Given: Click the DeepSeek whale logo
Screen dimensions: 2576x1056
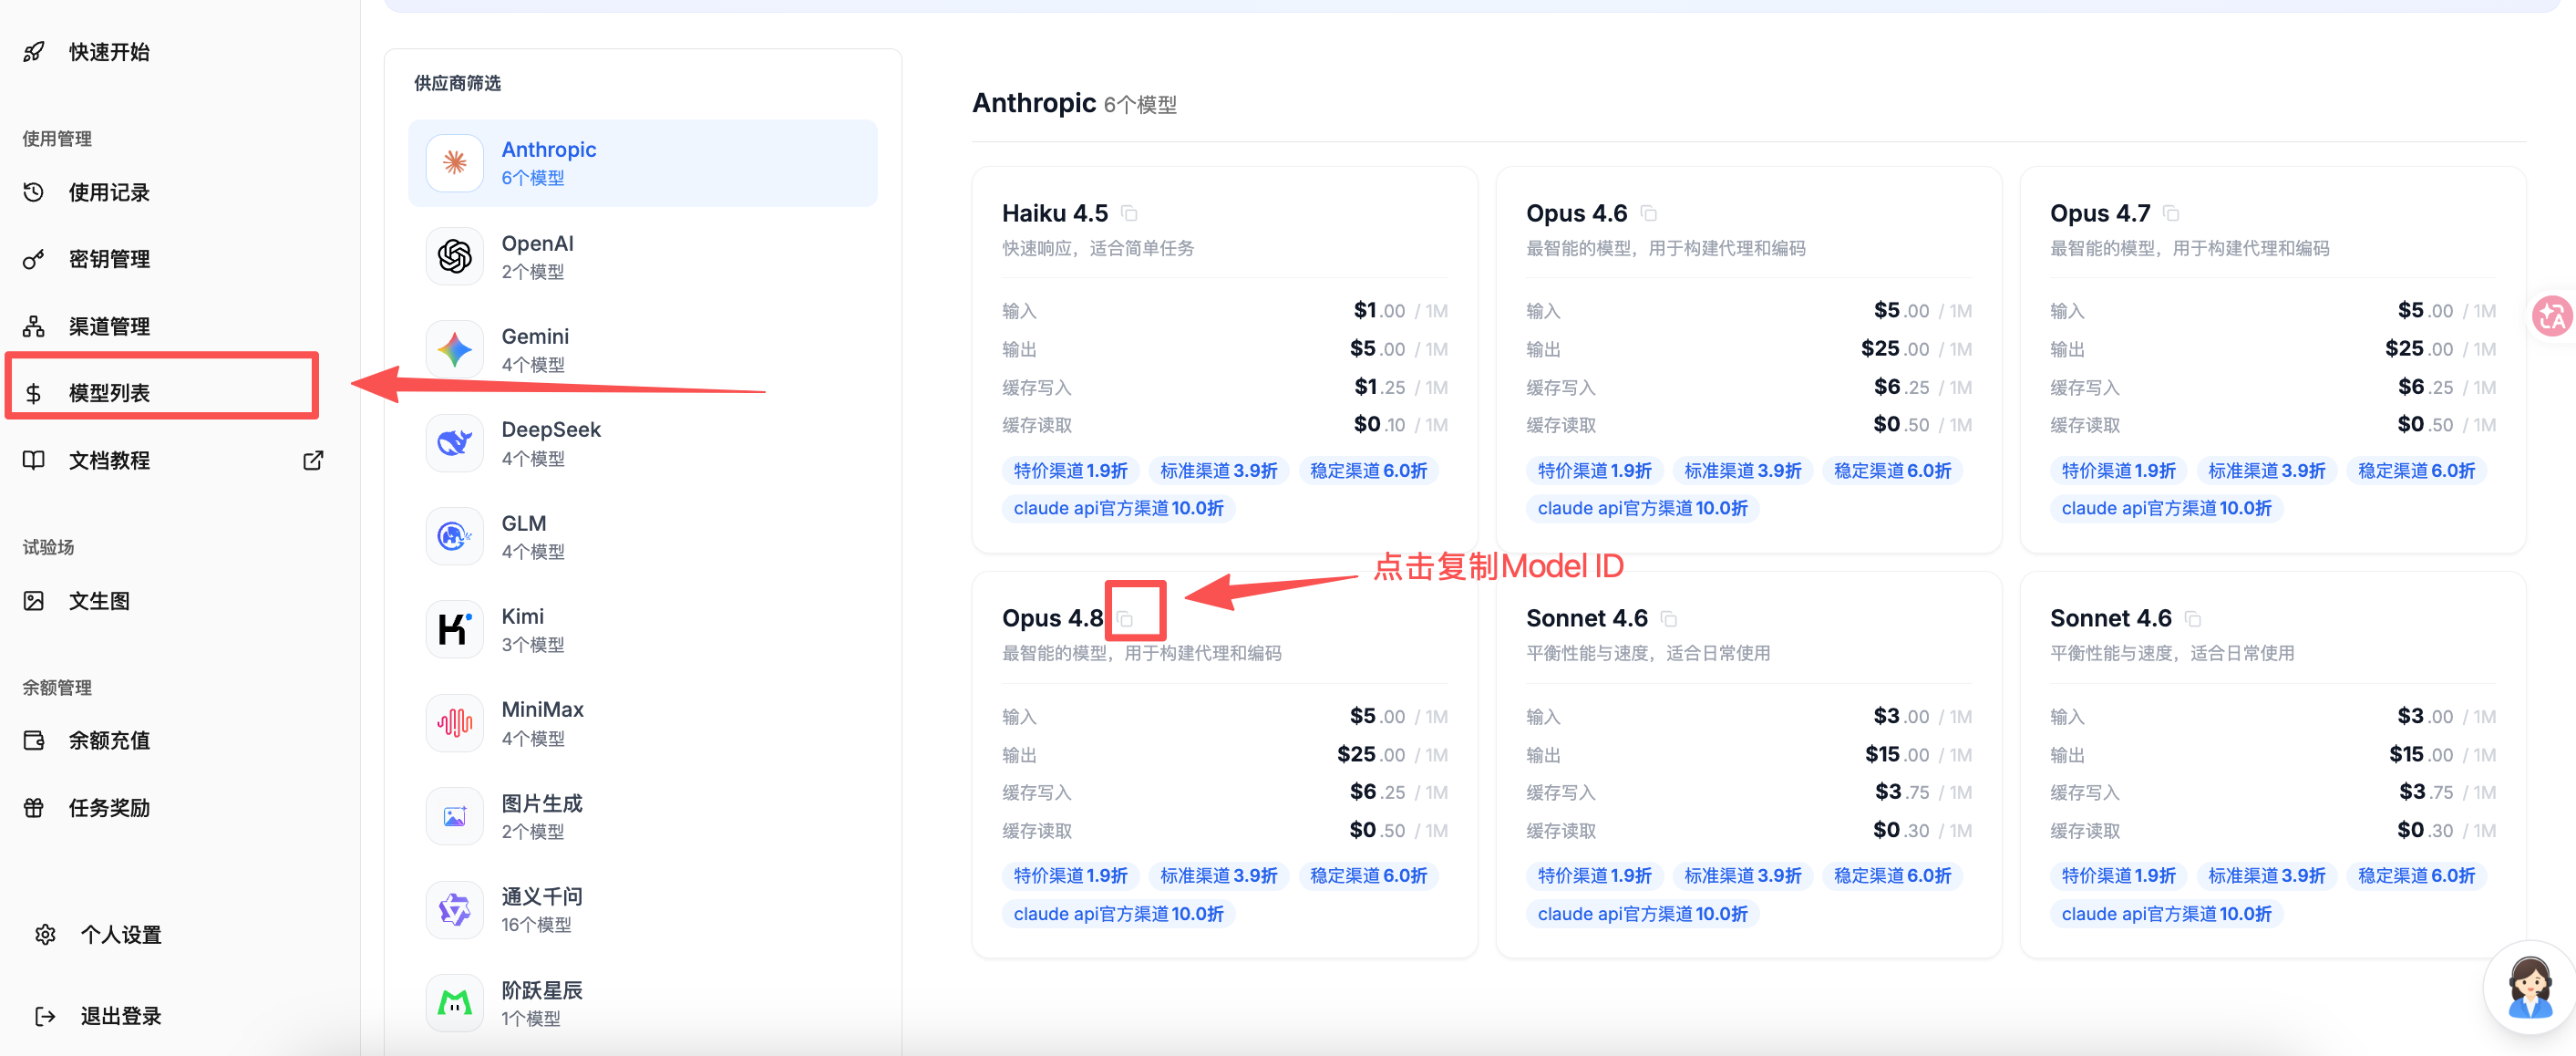Looking at the screenshot, I should coord(455,443).
